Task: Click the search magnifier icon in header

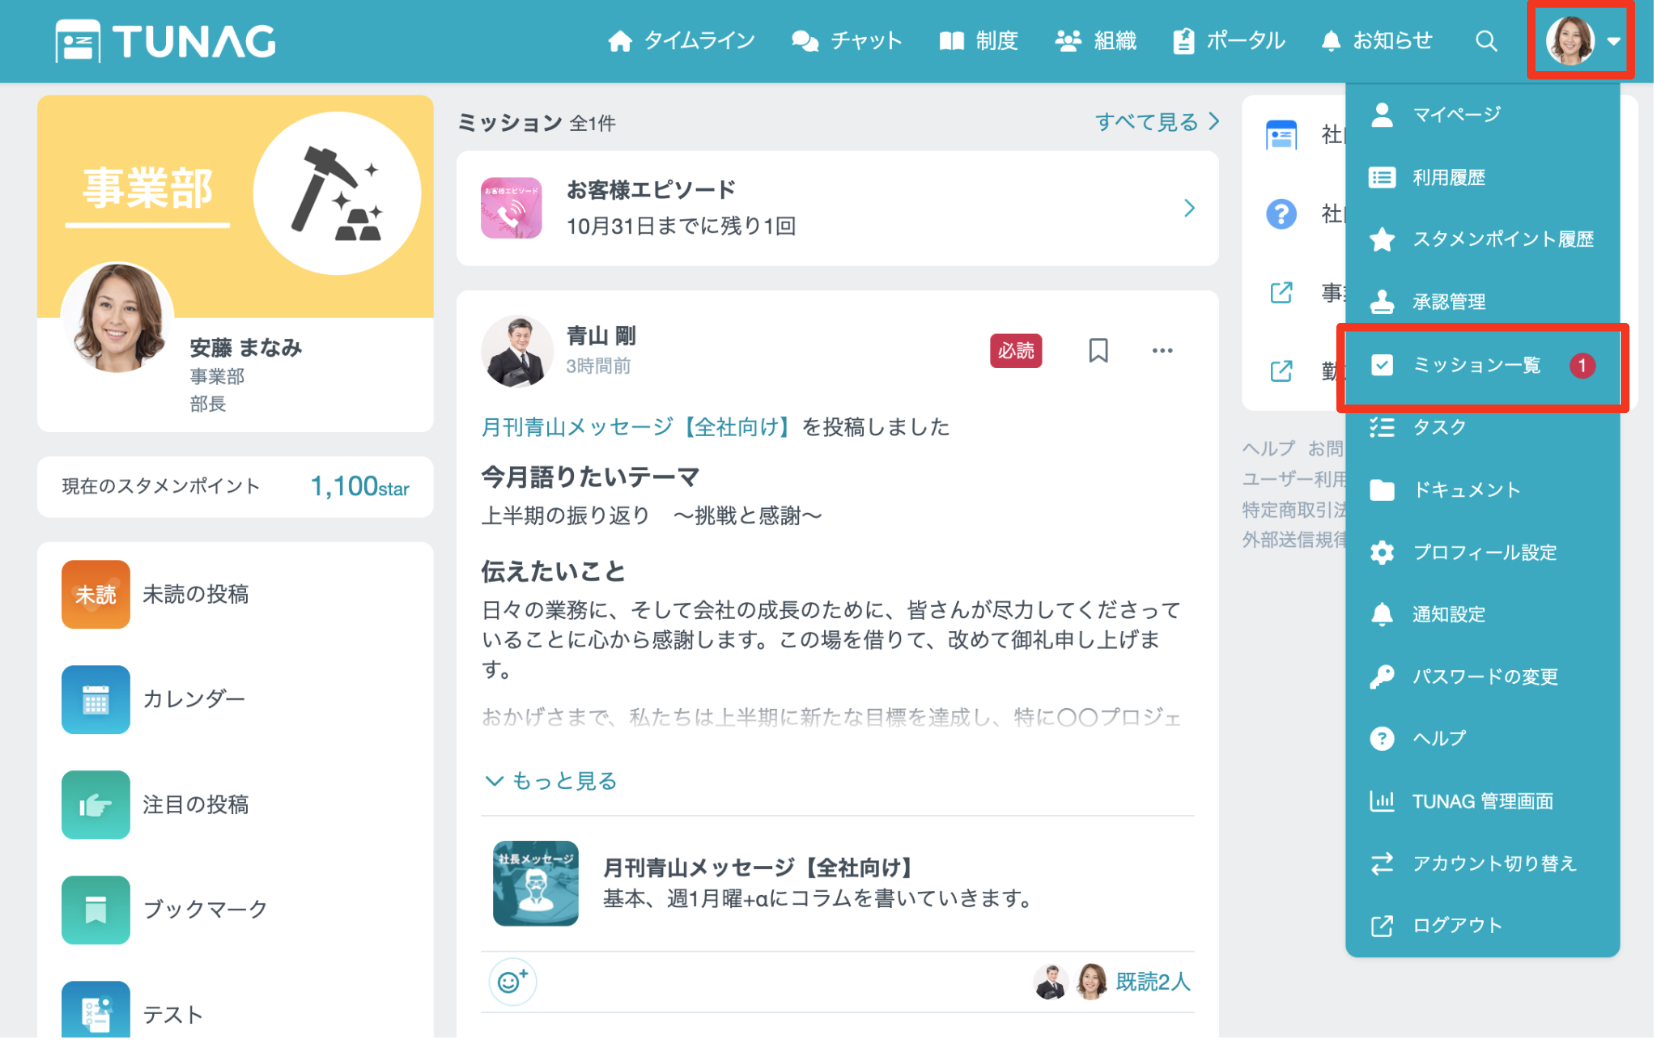Action: point(1486,41)
